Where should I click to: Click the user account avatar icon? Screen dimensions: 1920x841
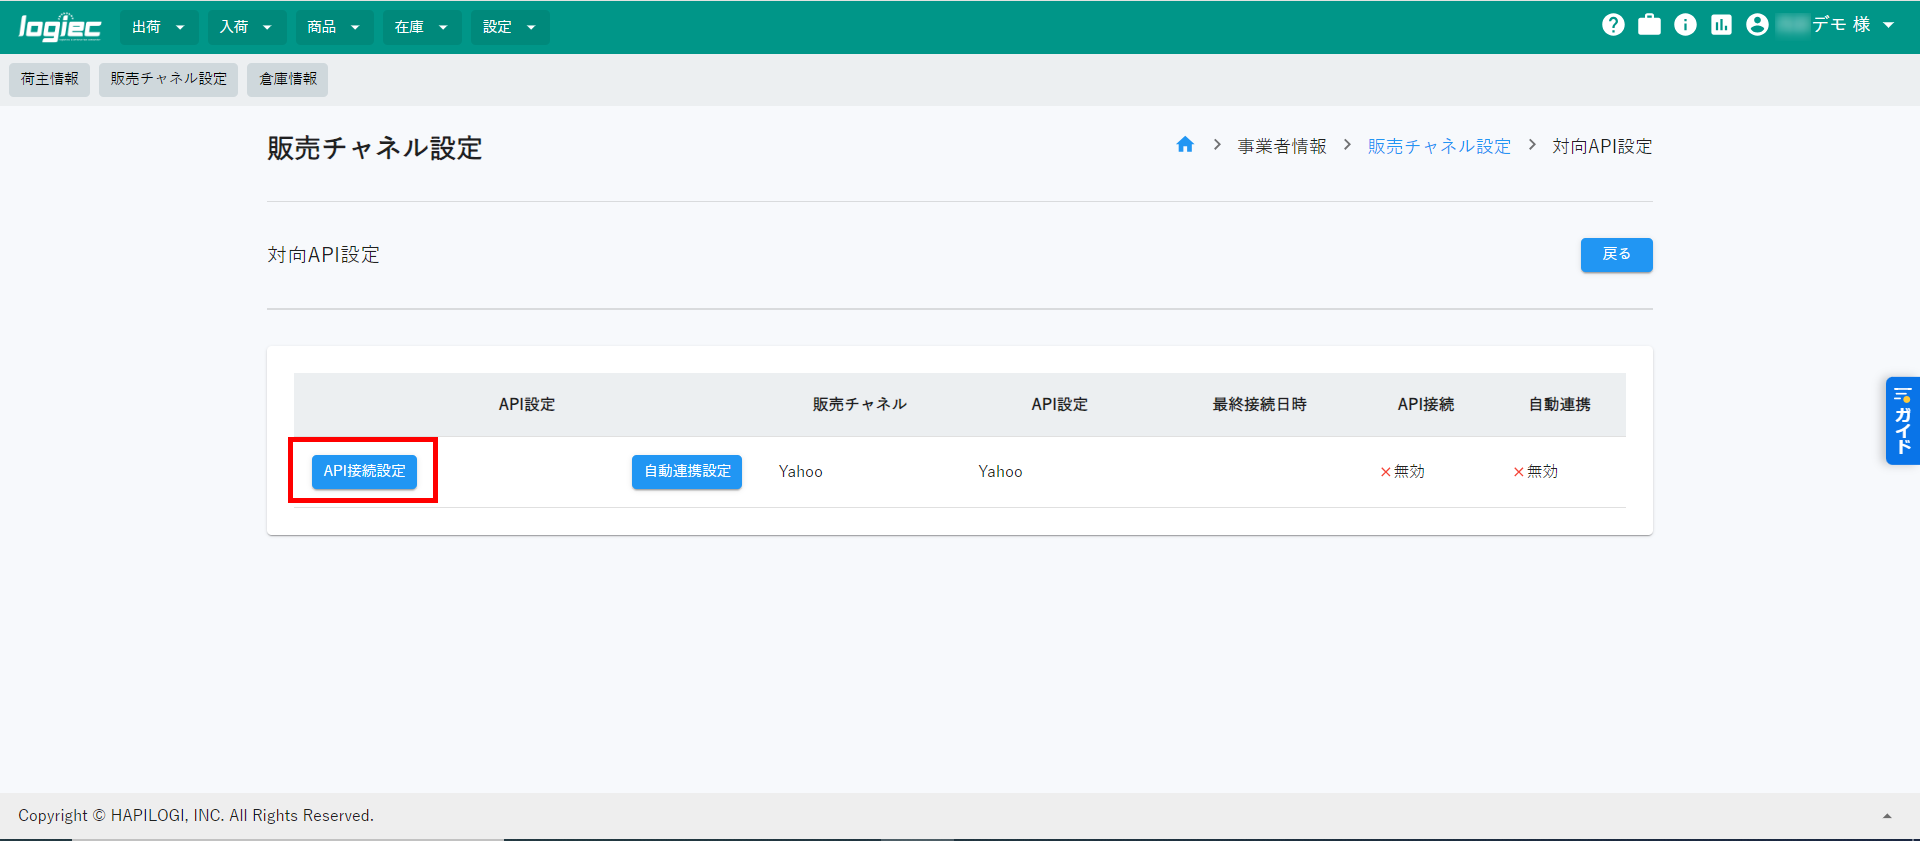coord(1757,25)
